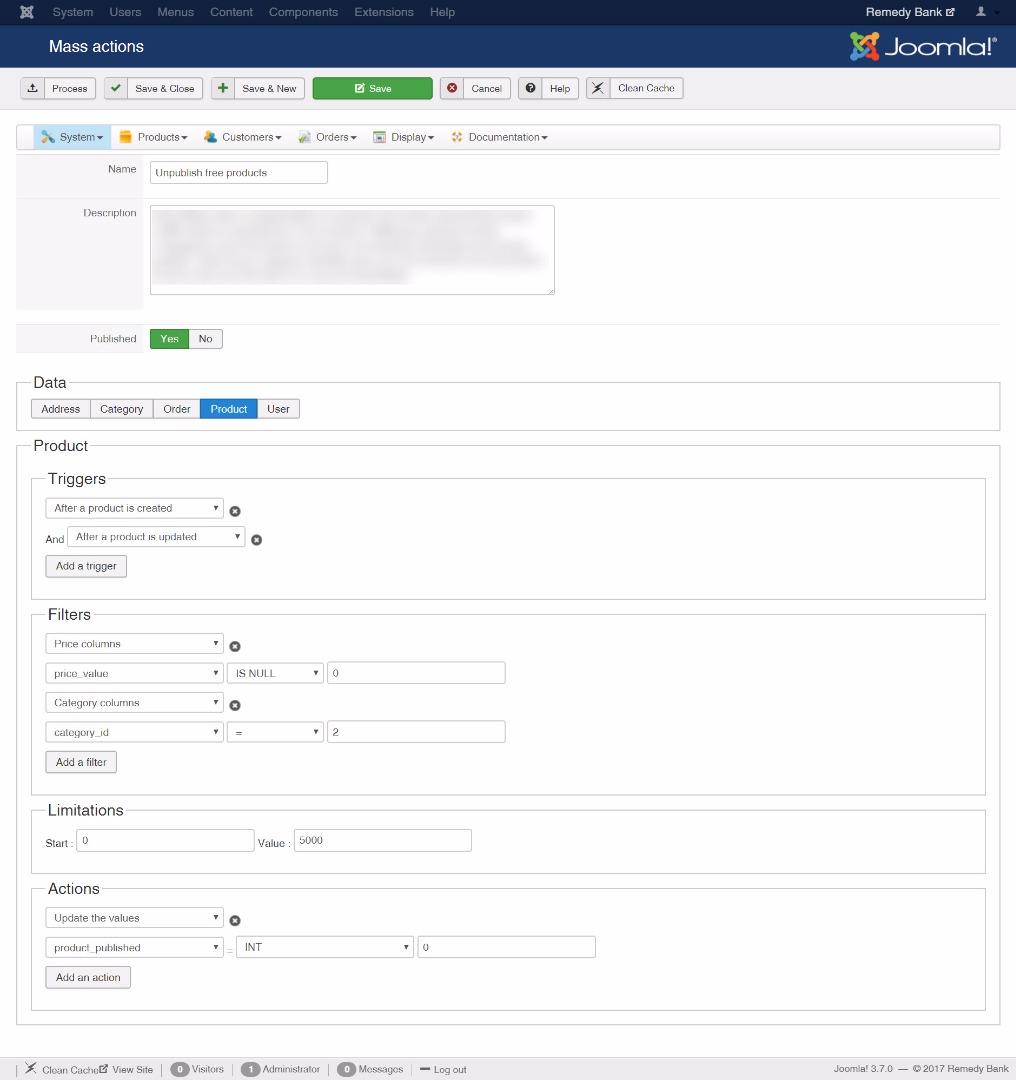Open the price_value column dropdown
1016x1080 pixels.
pyautogui.click(x=134, y=674)
